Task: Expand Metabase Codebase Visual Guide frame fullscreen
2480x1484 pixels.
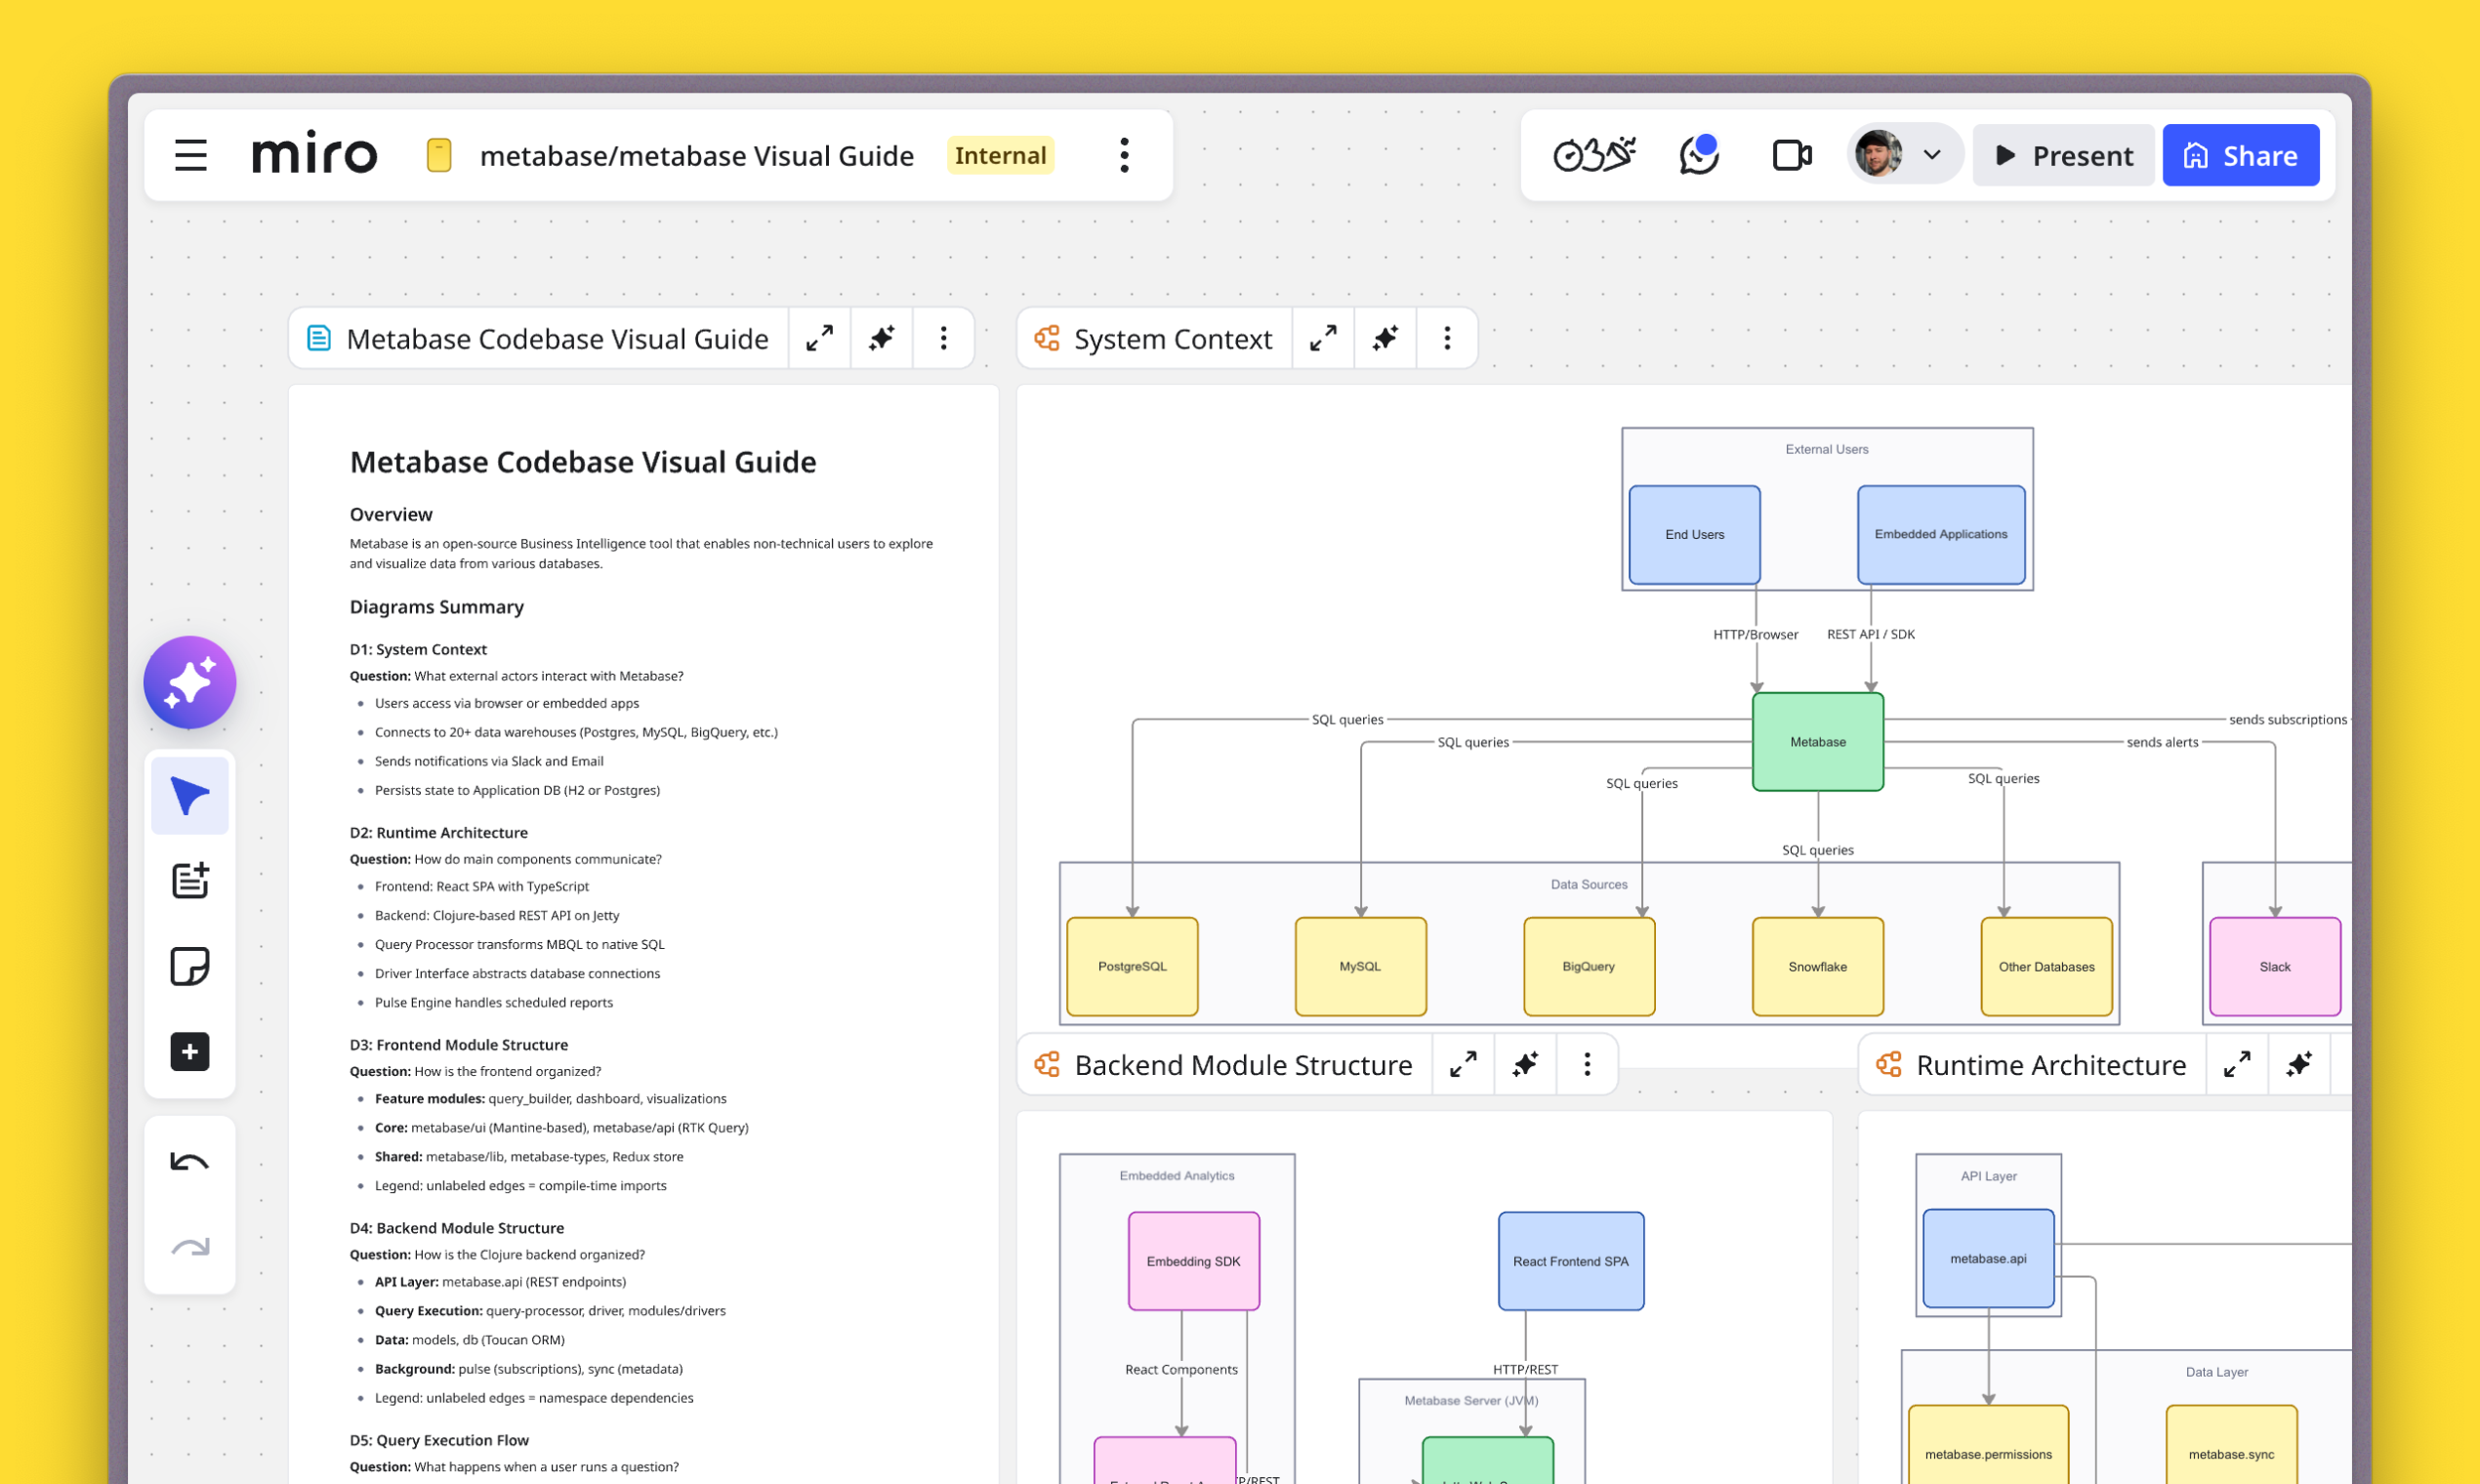Action: pos(819,339)
